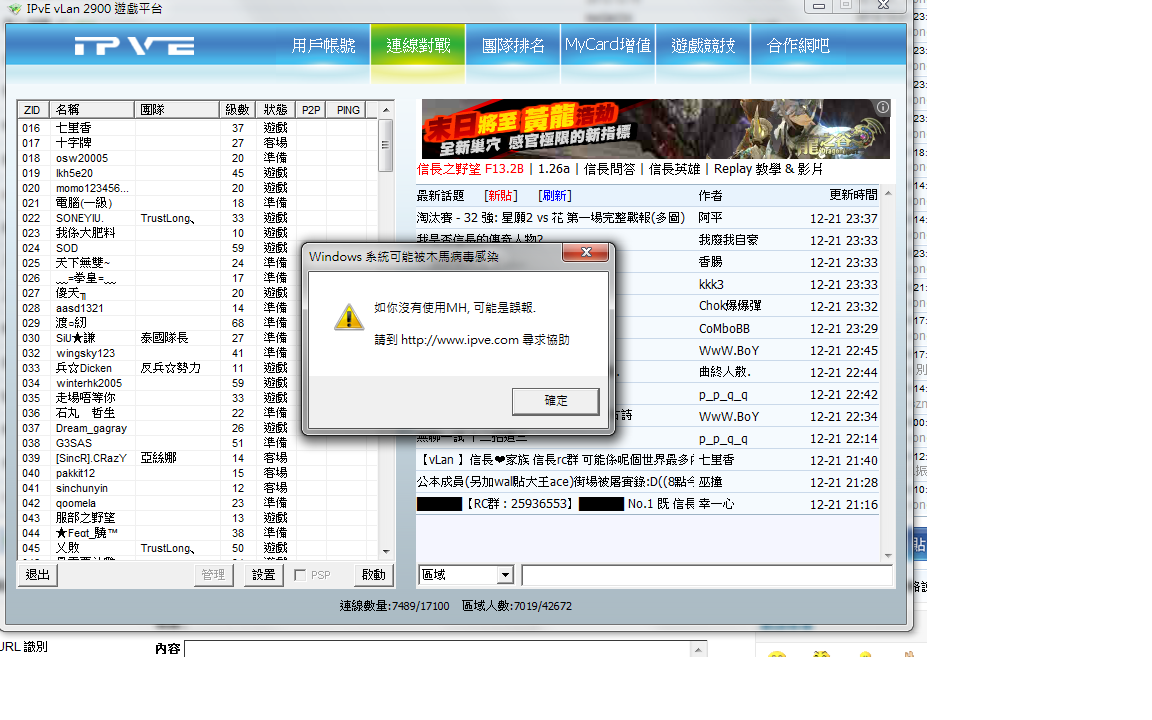Click the IPvE app icon in the title bar
The image size is (1152, 720).
click(x=14, y=9)
